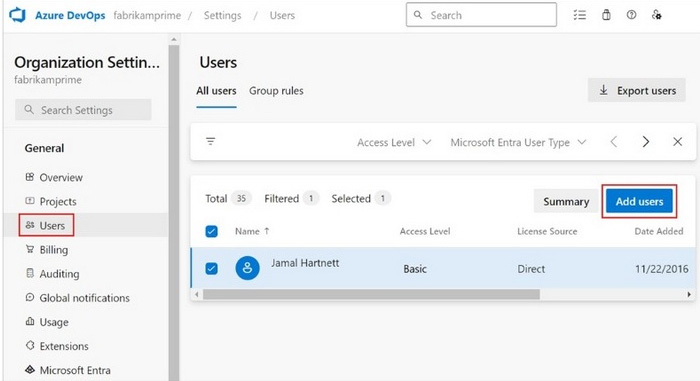Toggle the select-all users checkbox
Screen dimensions: 700x381
(212, 231)
